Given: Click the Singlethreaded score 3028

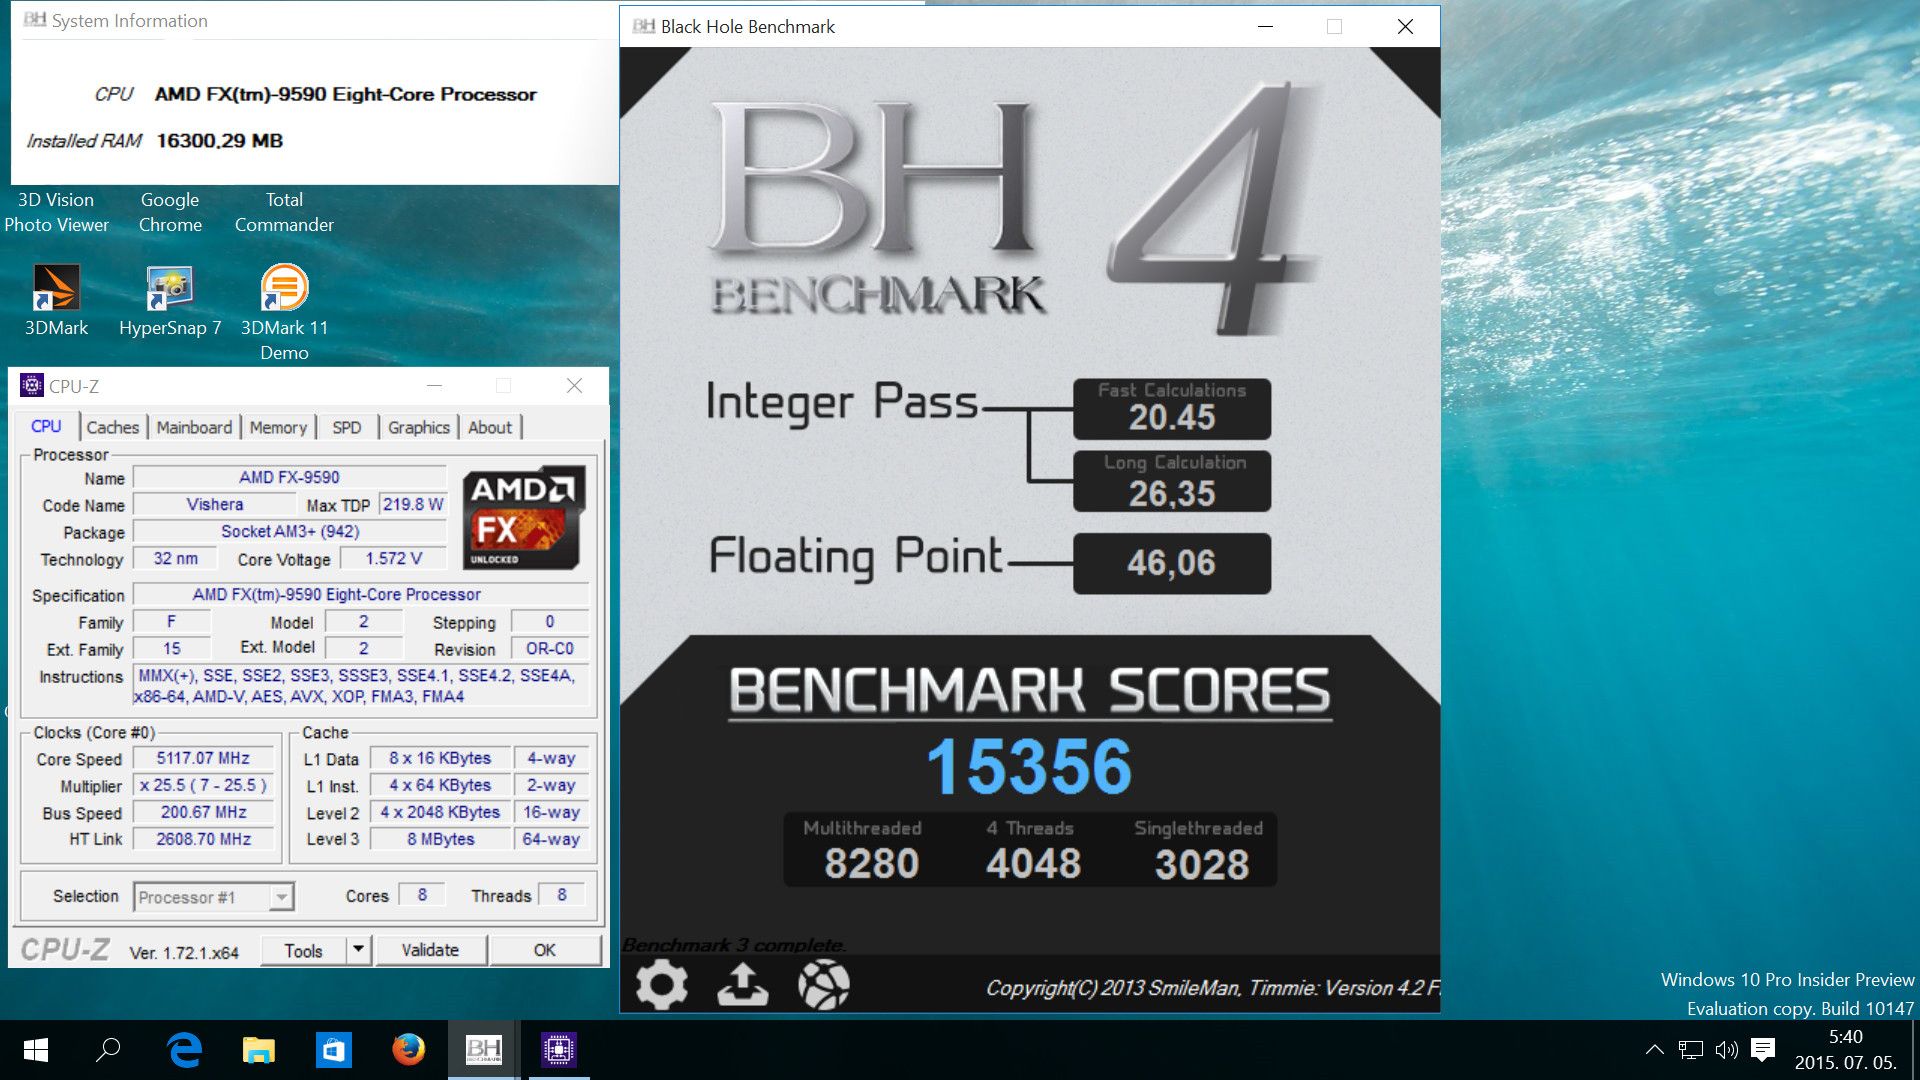Looking at the screenshot, I should 1201,864.
